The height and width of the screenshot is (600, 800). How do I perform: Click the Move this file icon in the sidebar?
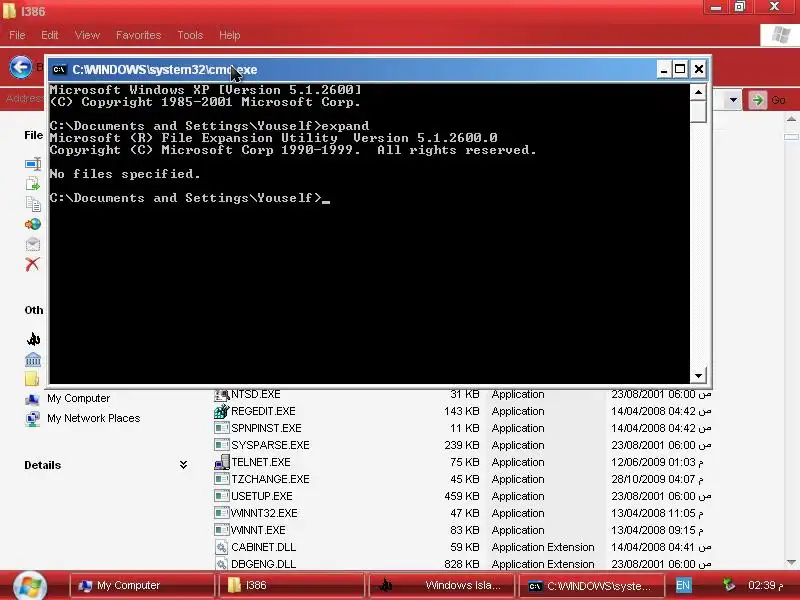click(x=33, y=183)
